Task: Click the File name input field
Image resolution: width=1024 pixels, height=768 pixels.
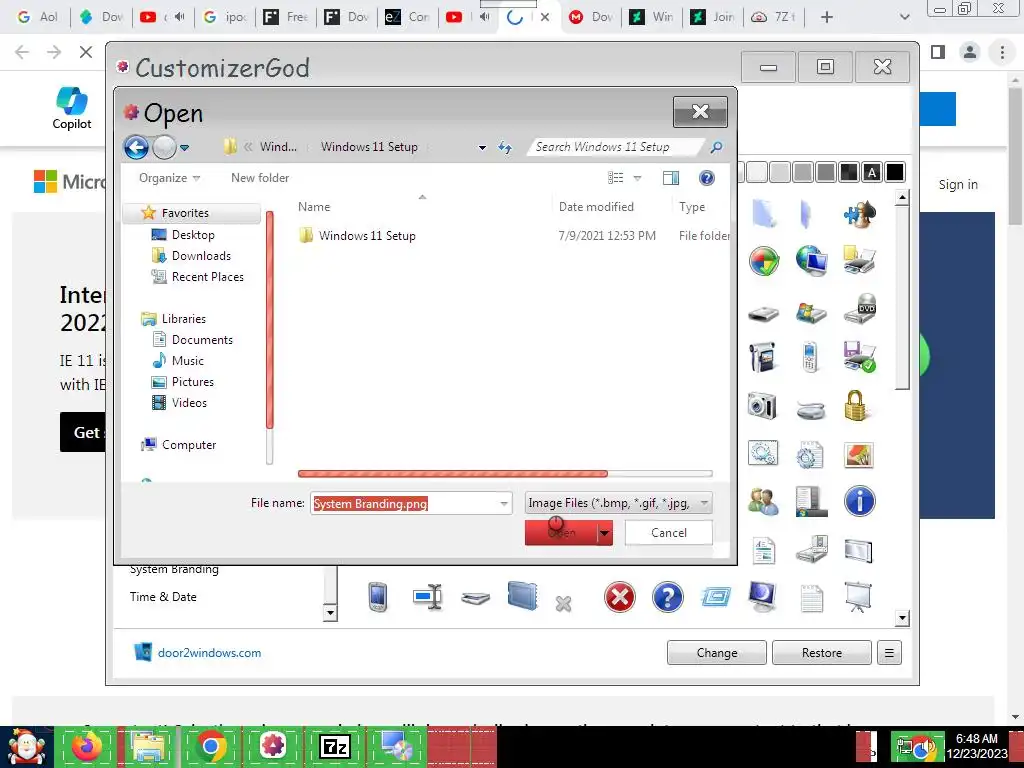Action: (404, 504)
